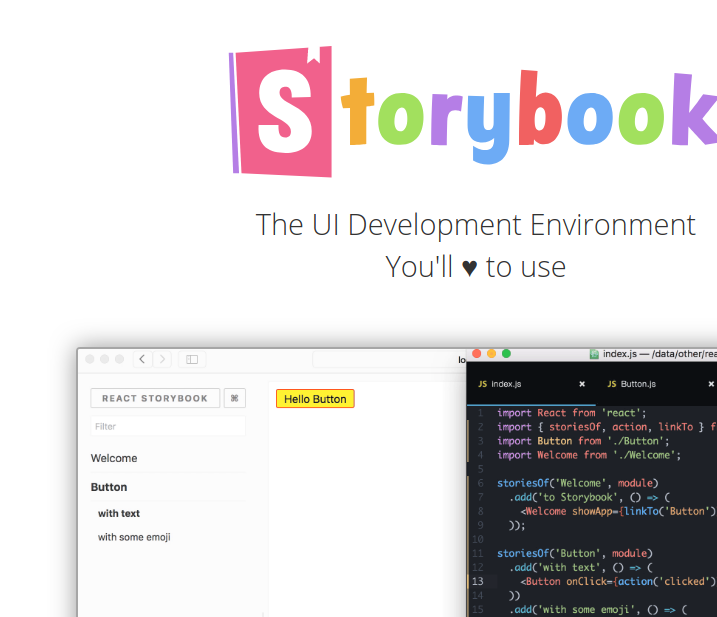Click 'You'll ♥ to use' tagline
This screenshot has width=717, height=617.
(x=476, y=267)
